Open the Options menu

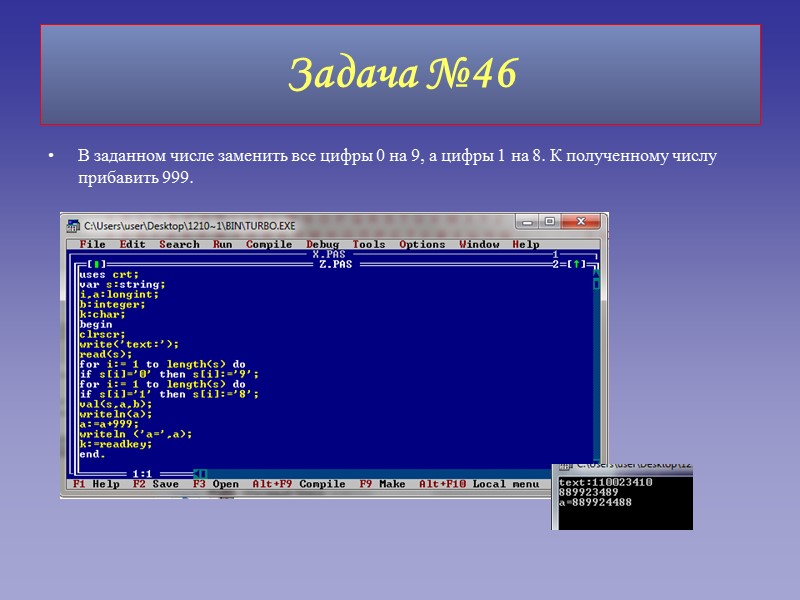pyautogui.click(x=422, y=244)
